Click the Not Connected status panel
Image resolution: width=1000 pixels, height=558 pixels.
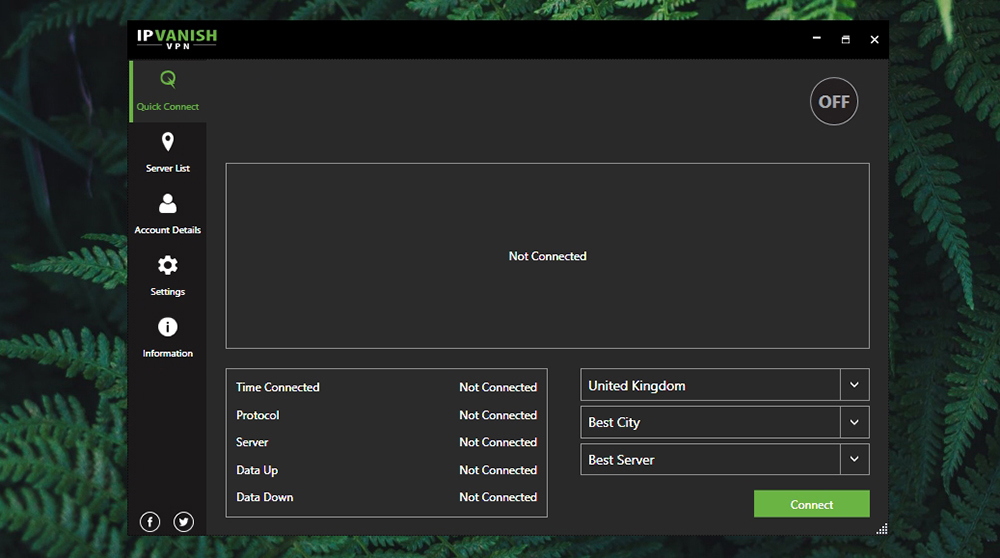pos(547,256)
